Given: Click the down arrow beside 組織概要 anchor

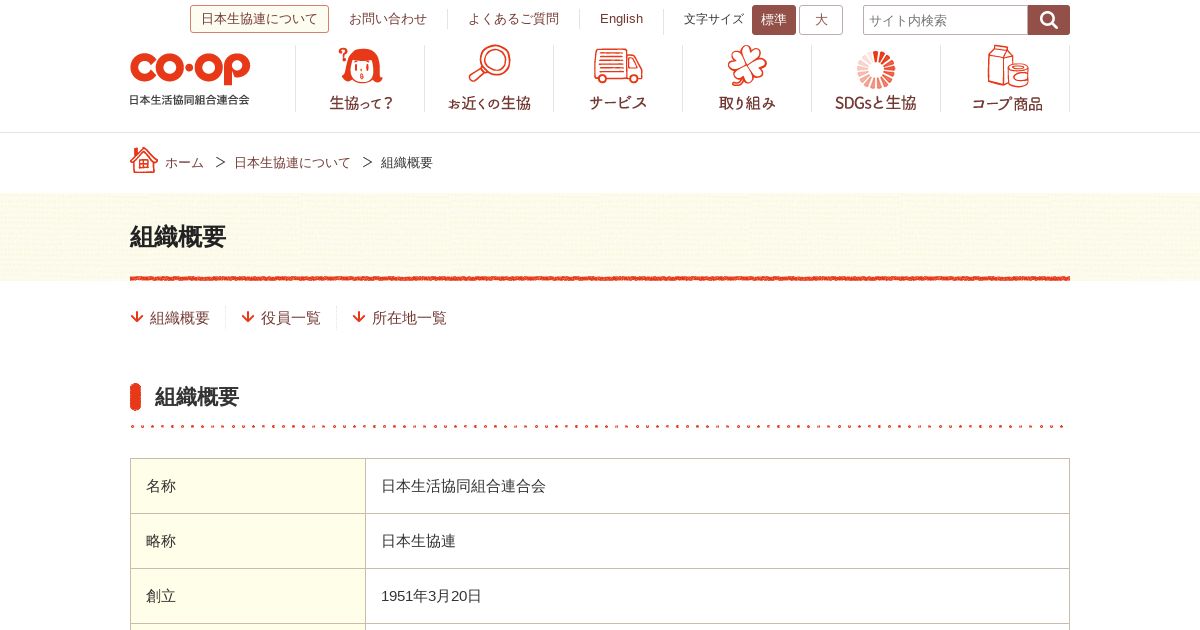Looking at the screenshot, I should pos(137,317).
